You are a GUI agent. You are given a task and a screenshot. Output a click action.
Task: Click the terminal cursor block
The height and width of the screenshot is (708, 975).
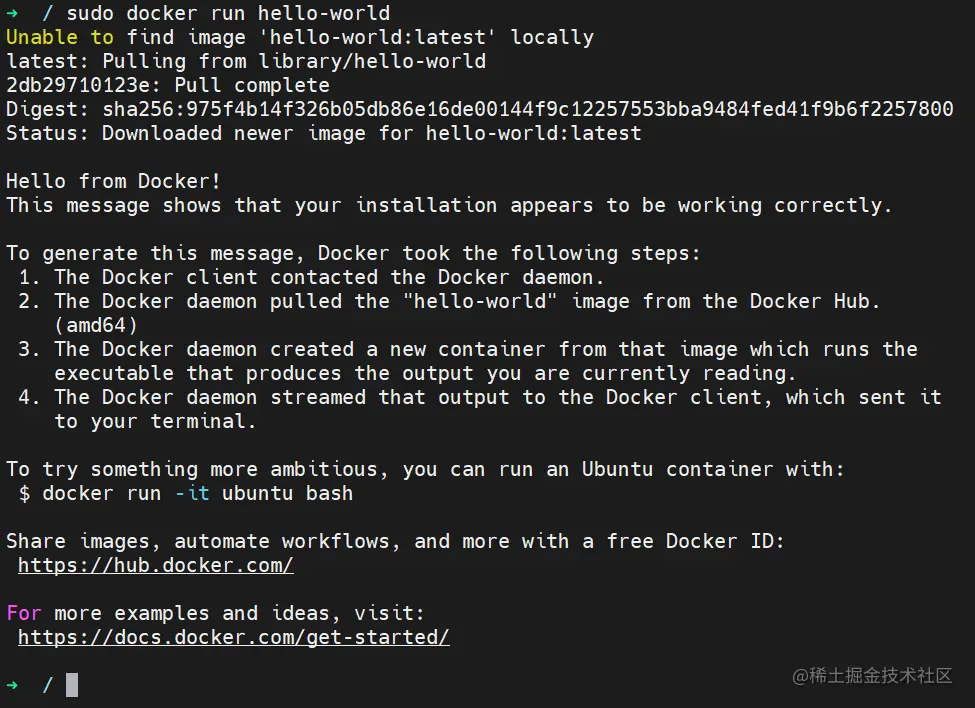pyautogui.click(x=72, y=685)
